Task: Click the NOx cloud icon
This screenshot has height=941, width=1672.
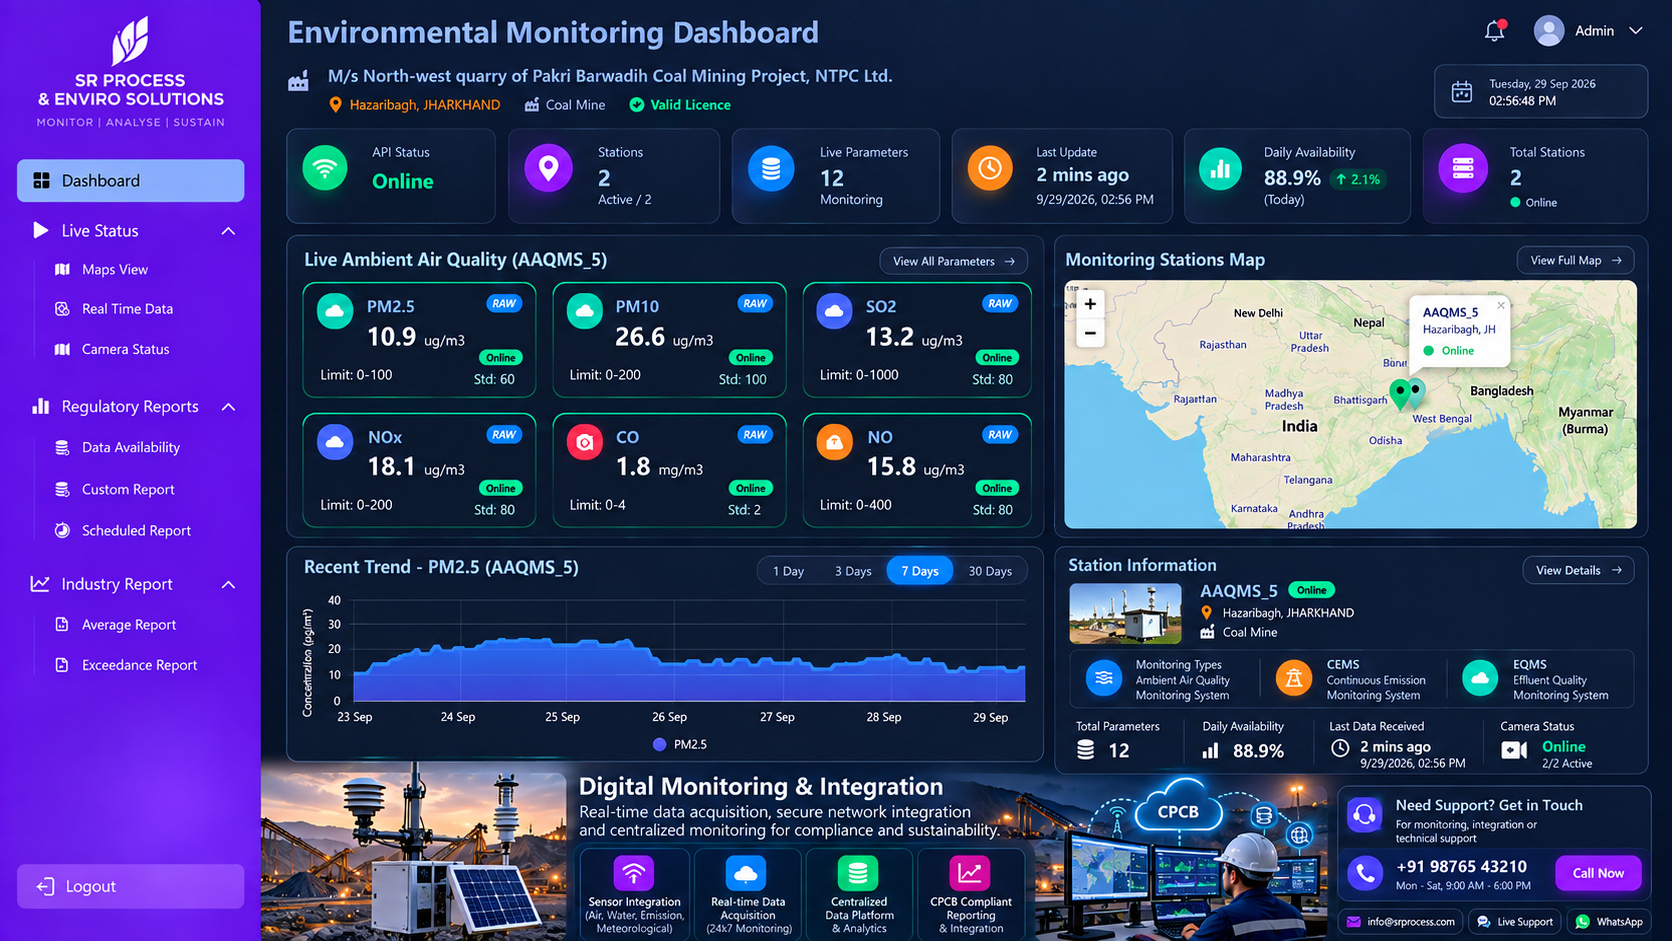Action: coord(335,441)
